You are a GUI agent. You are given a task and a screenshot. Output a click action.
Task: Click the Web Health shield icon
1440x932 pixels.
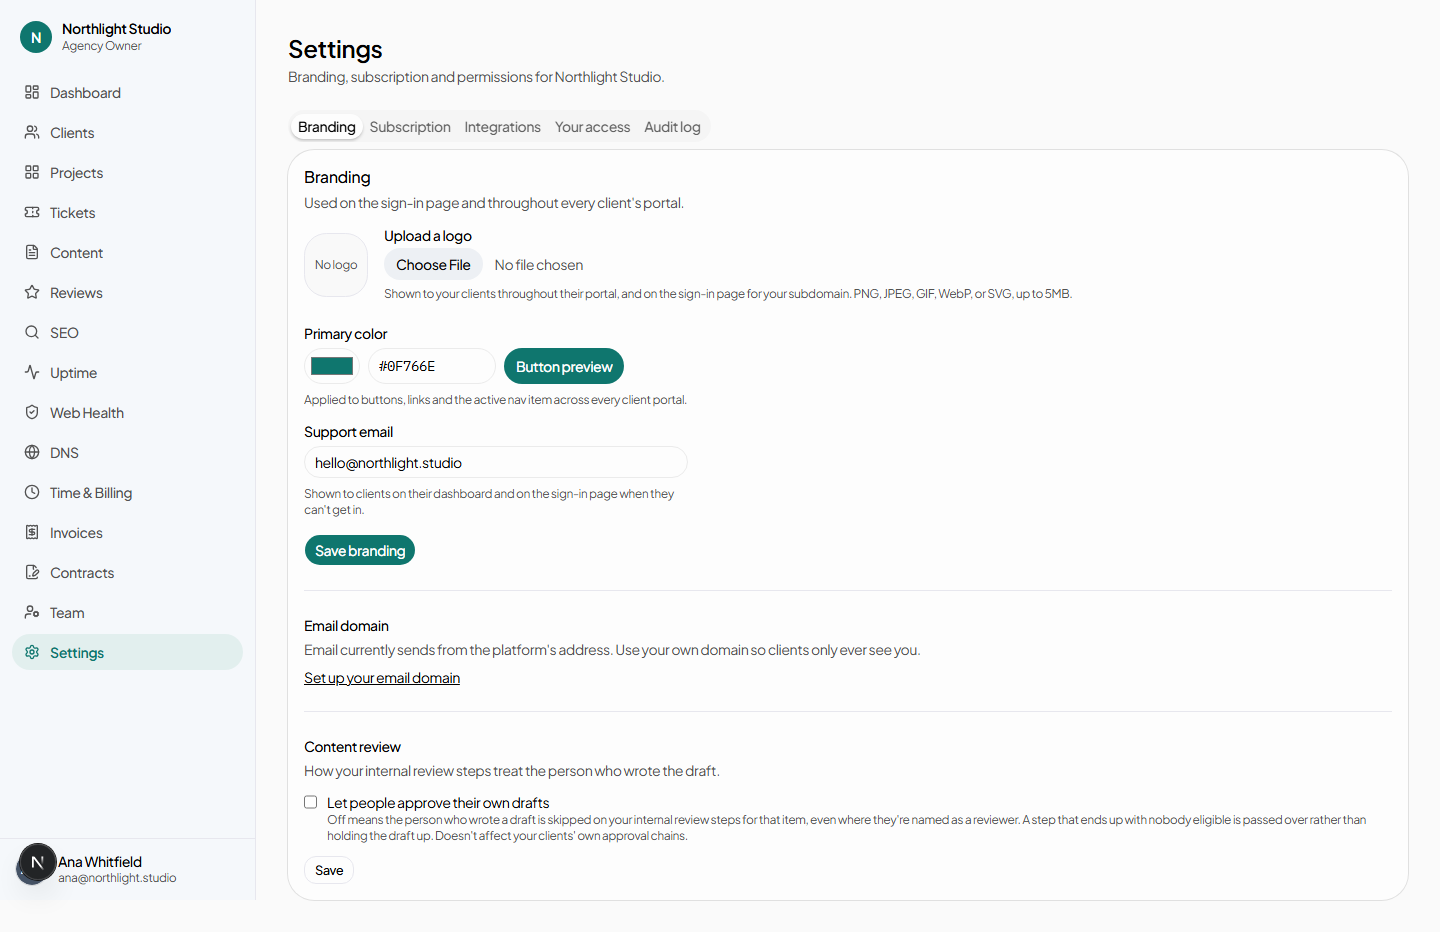pos(32,412)
